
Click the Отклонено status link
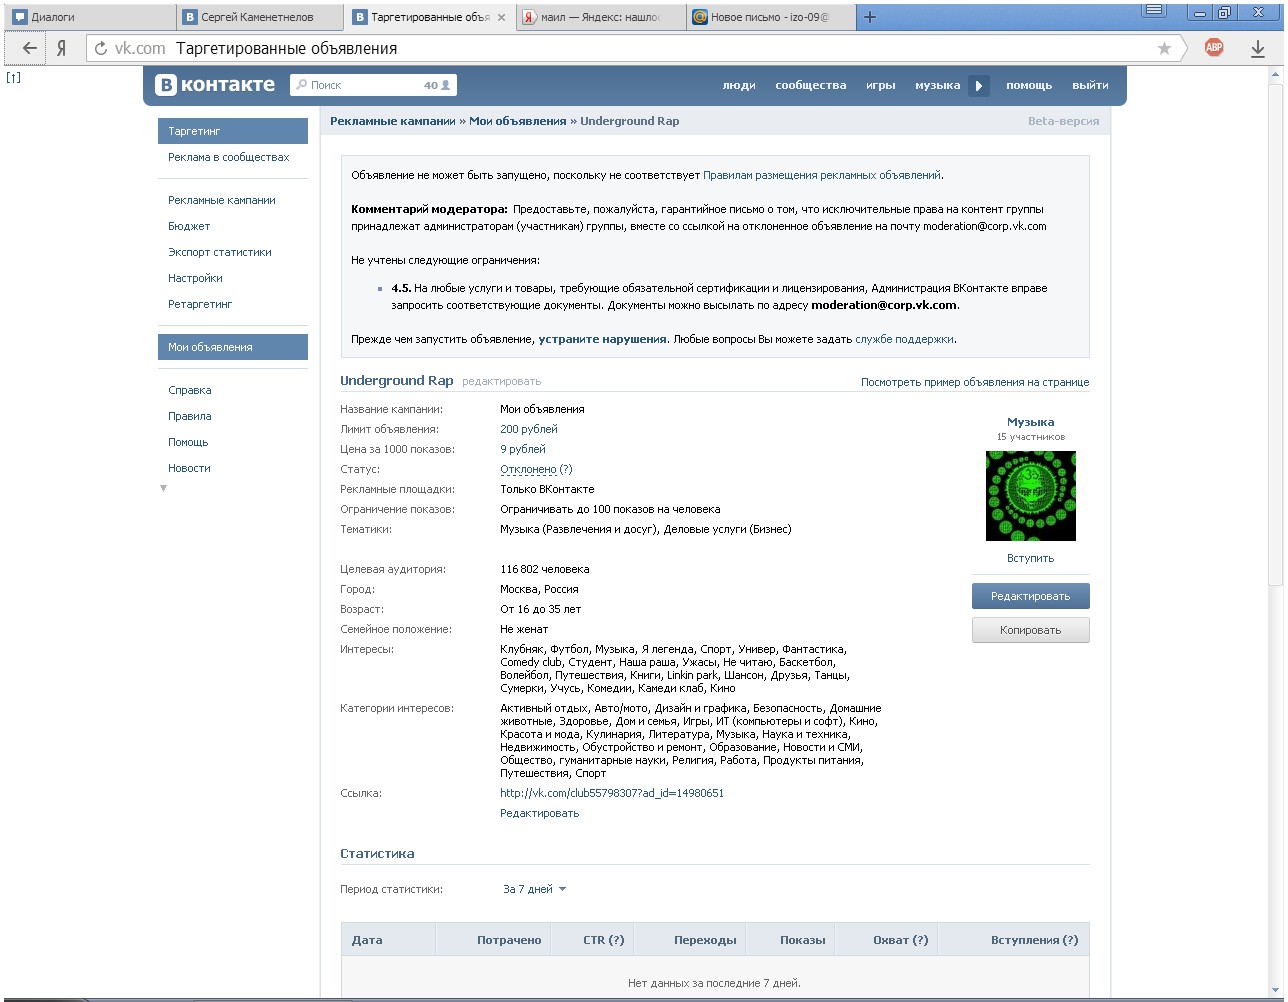click(528, 469)
